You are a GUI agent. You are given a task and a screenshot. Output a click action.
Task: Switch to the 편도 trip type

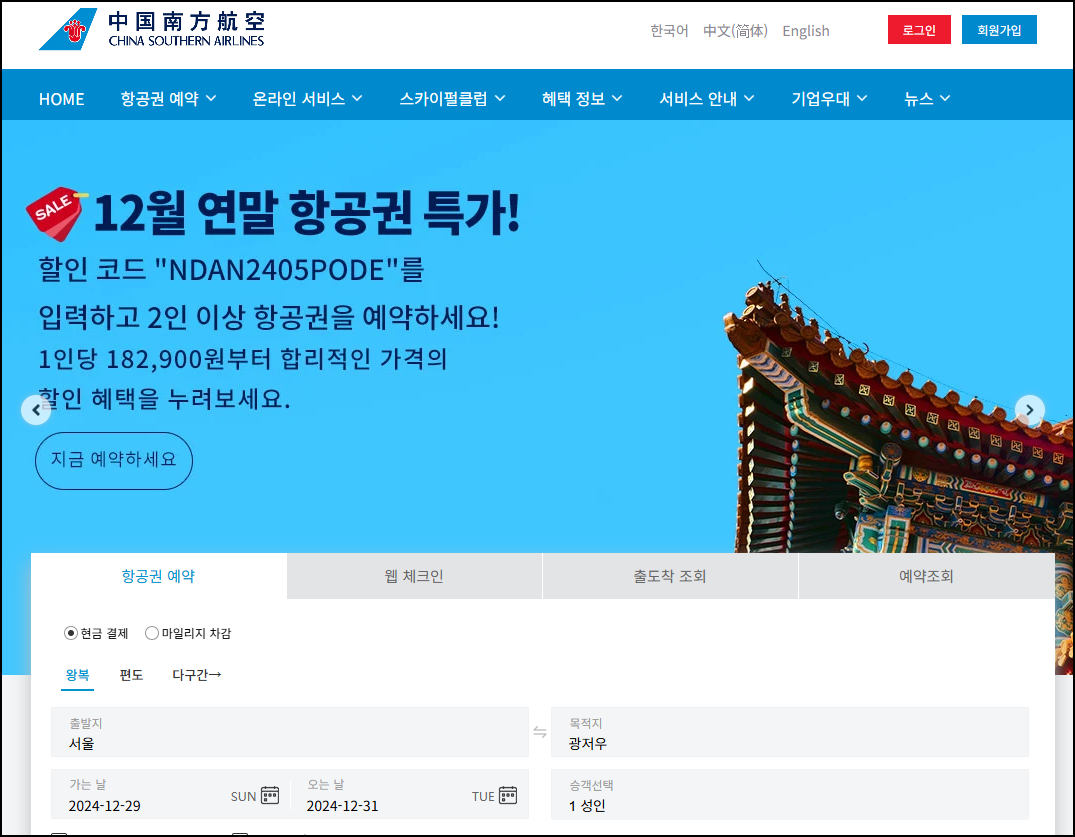pyautogui.click(x=131, y=675)
